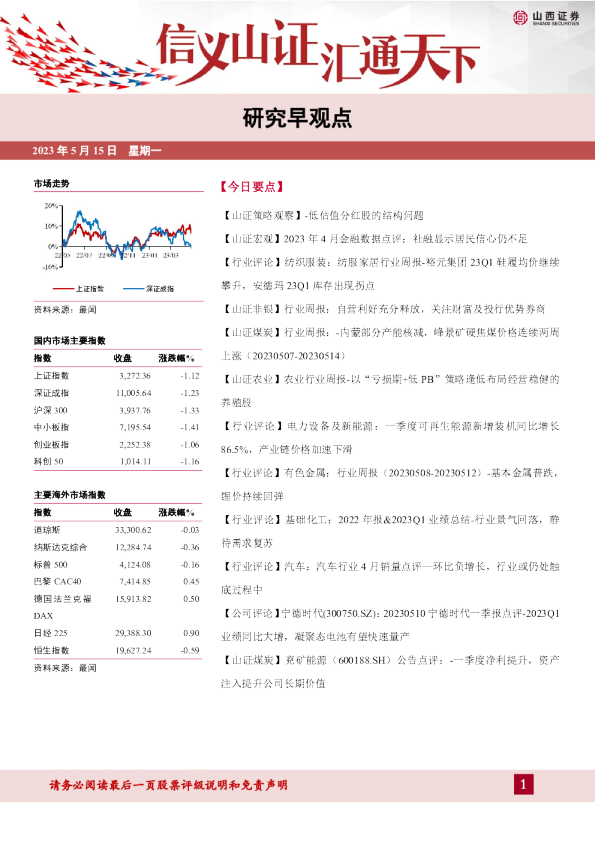Select the 沪深300 row in index table
This screenshot has width=595, height=842.
(x=117, y=410)
